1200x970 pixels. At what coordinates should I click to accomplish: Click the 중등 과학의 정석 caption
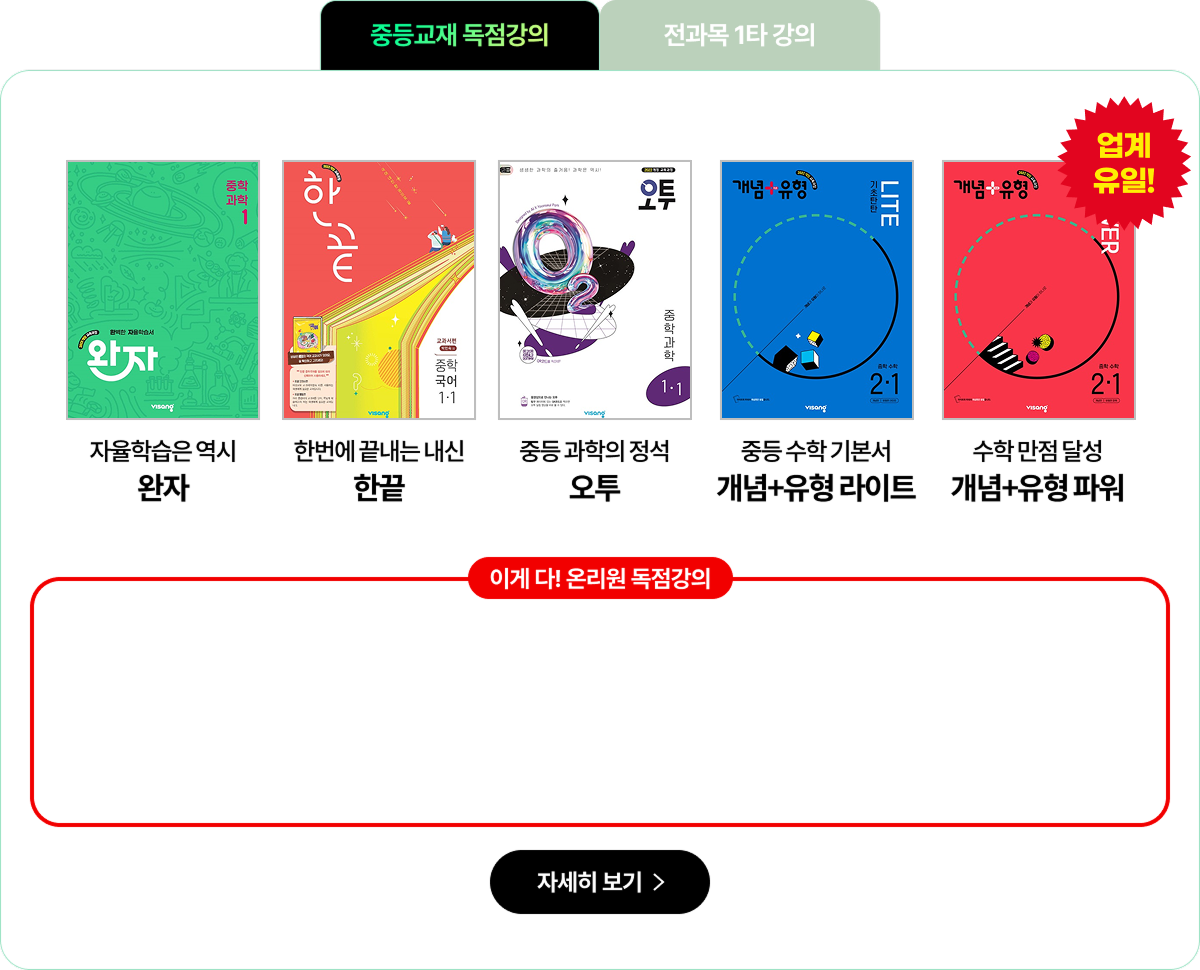point(595,451)
